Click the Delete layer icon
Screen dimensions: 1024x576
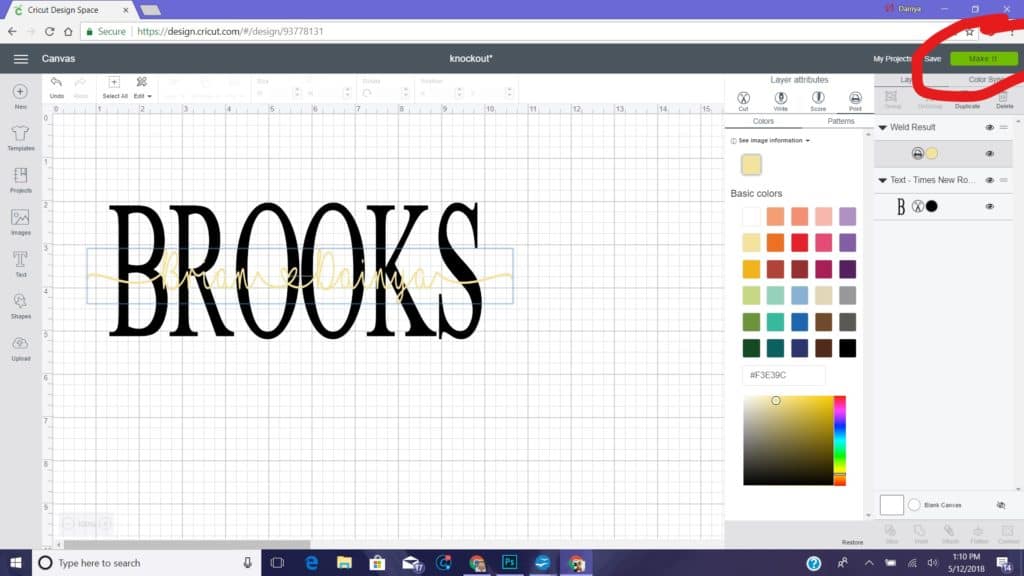point(1004,99)
